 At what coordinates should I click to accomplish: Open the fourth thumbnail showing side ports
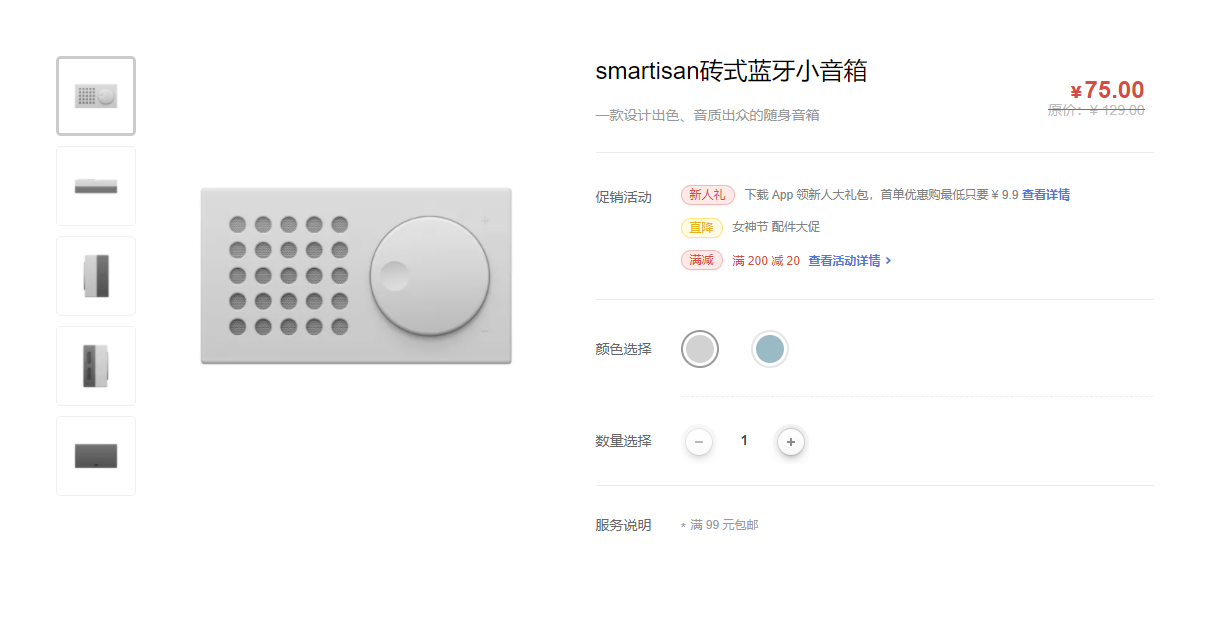click(96, 366)
